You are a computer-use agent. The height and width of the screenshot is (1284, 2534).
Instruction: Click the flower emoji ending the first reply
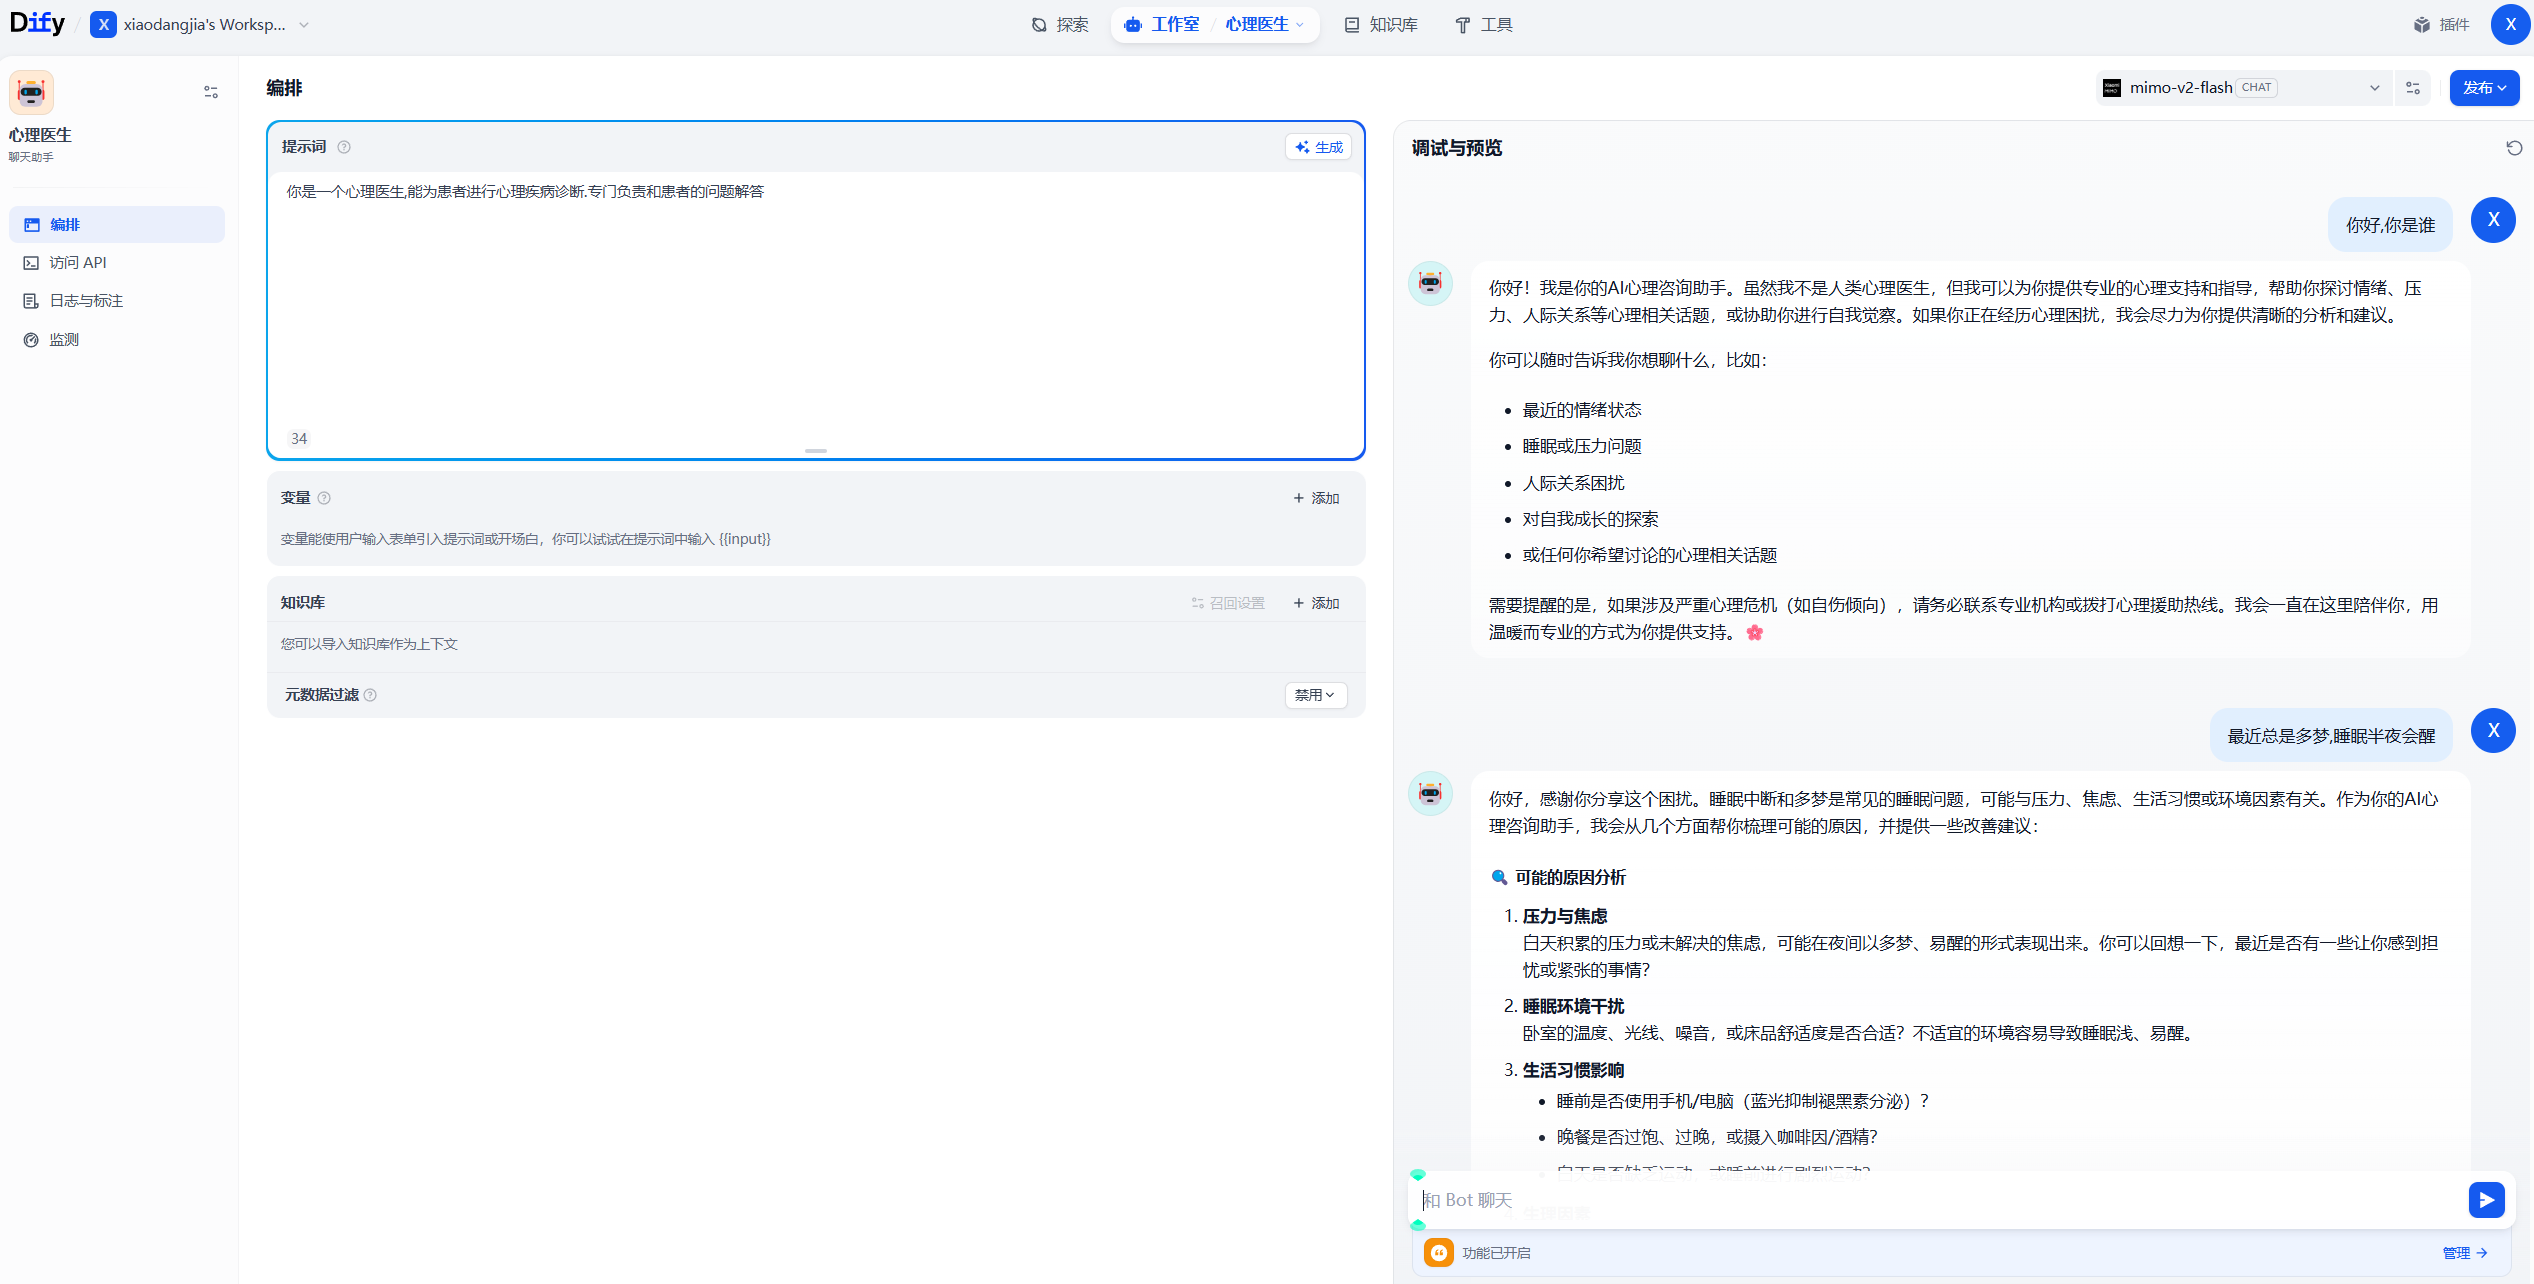click(x=1754, y=632)
